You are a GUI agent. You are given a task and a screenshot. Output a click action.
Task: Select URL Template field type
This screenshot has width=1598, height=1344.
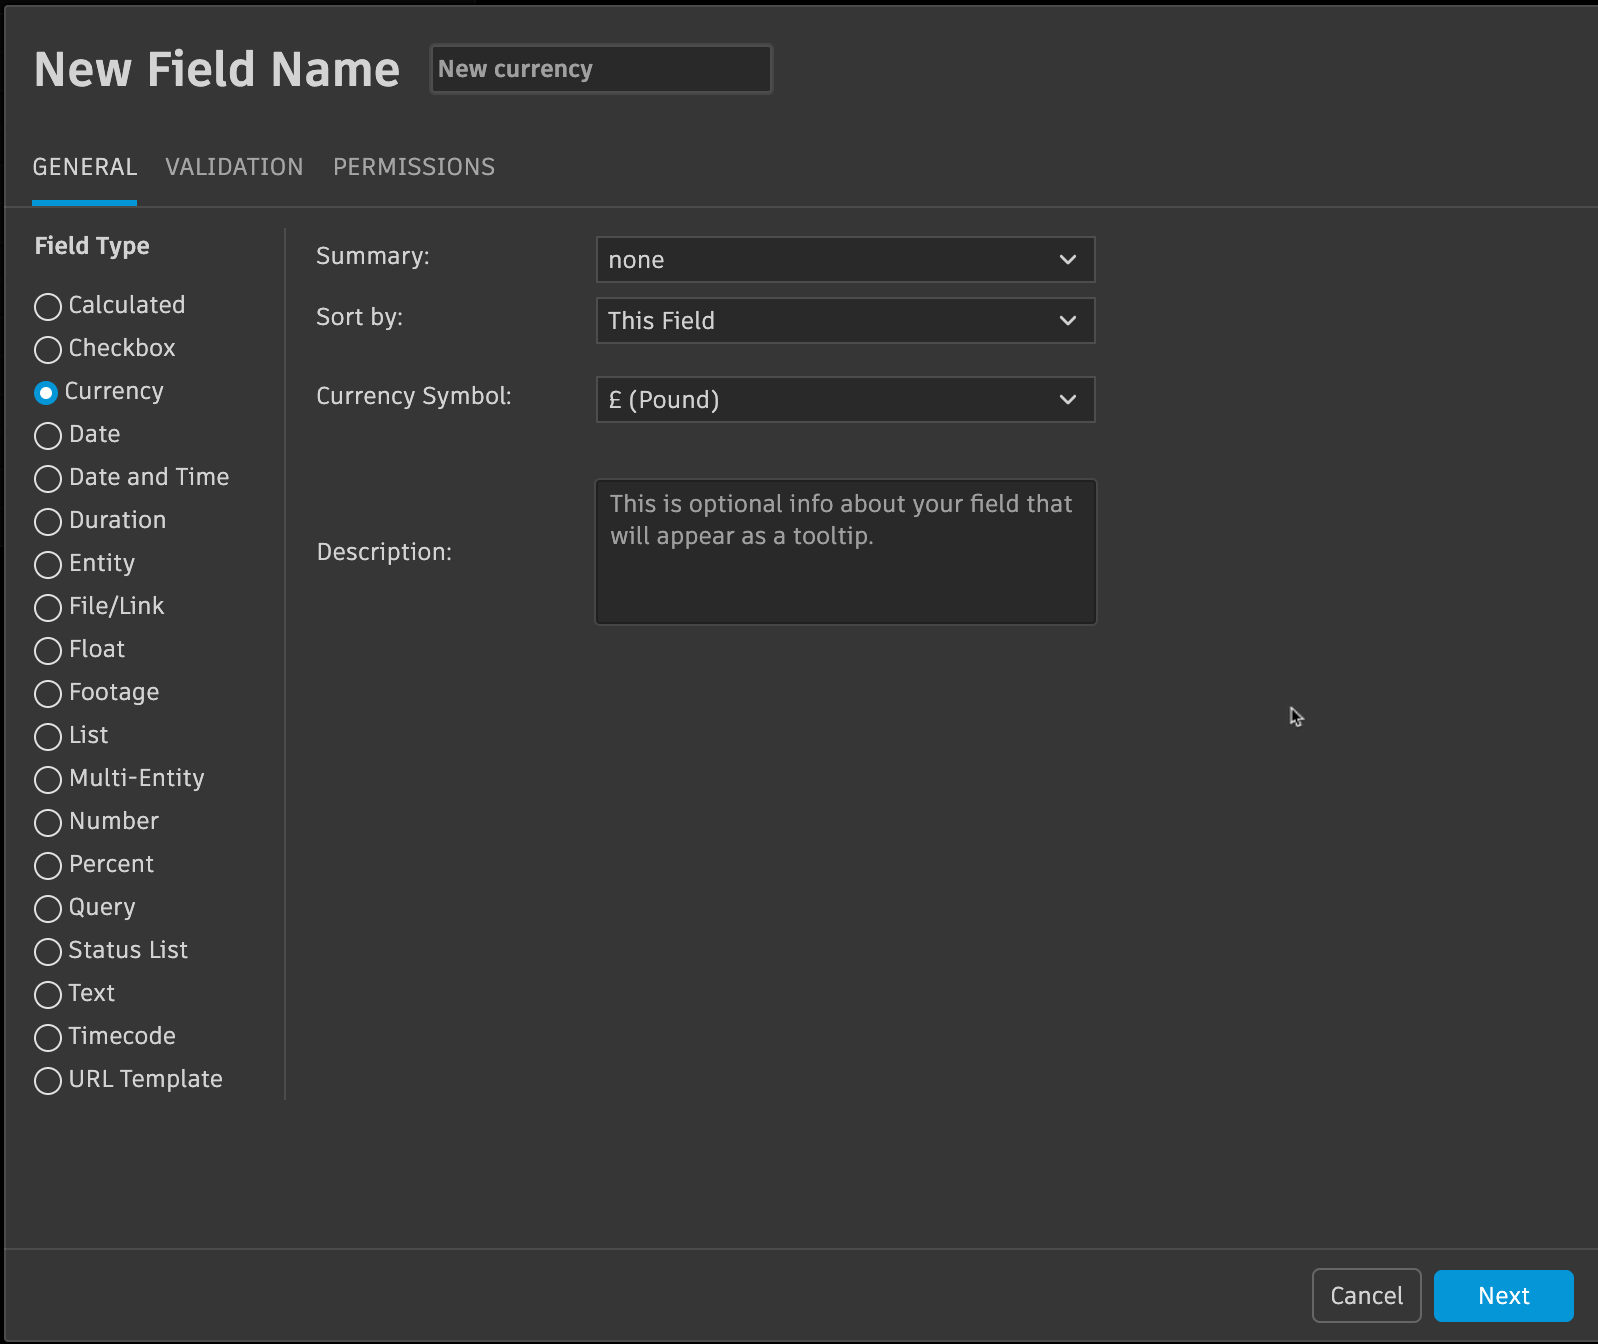pos(48,1081)
